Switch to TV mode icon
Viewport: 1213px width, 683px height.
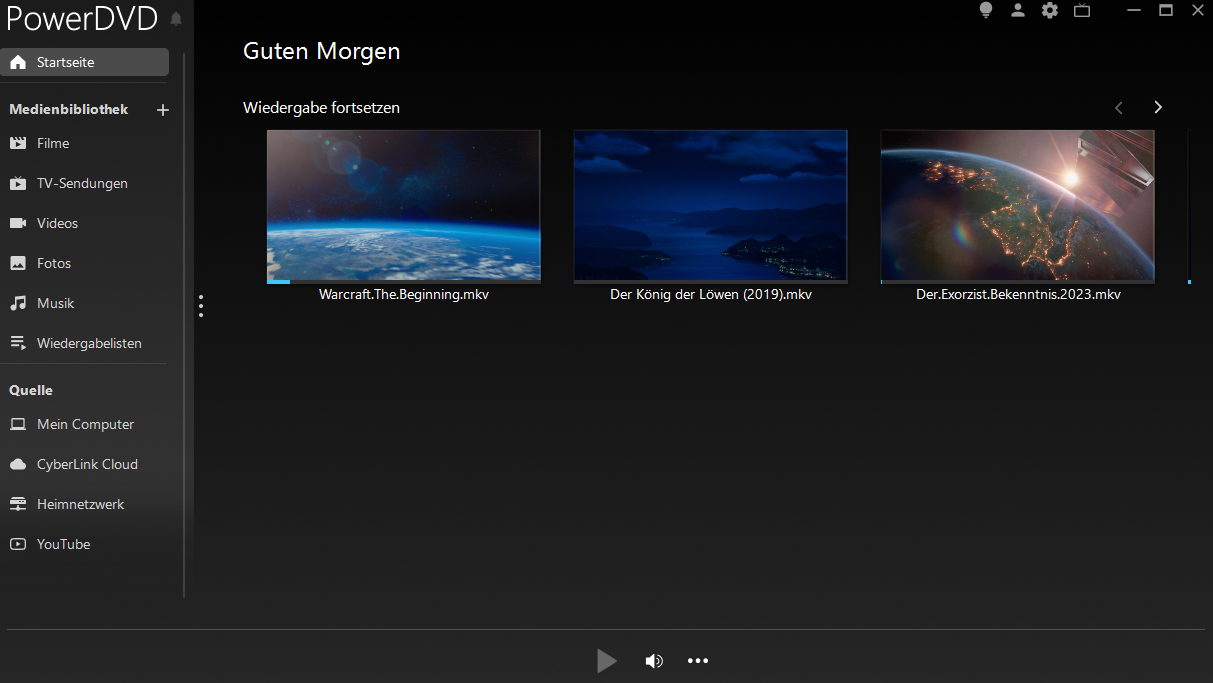[1082, 10]
